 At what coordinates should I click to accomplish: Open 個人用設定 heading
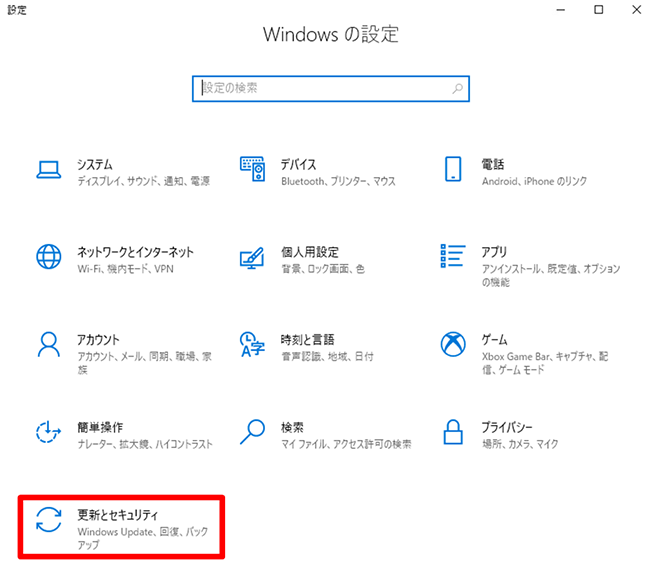click(310, 252)
